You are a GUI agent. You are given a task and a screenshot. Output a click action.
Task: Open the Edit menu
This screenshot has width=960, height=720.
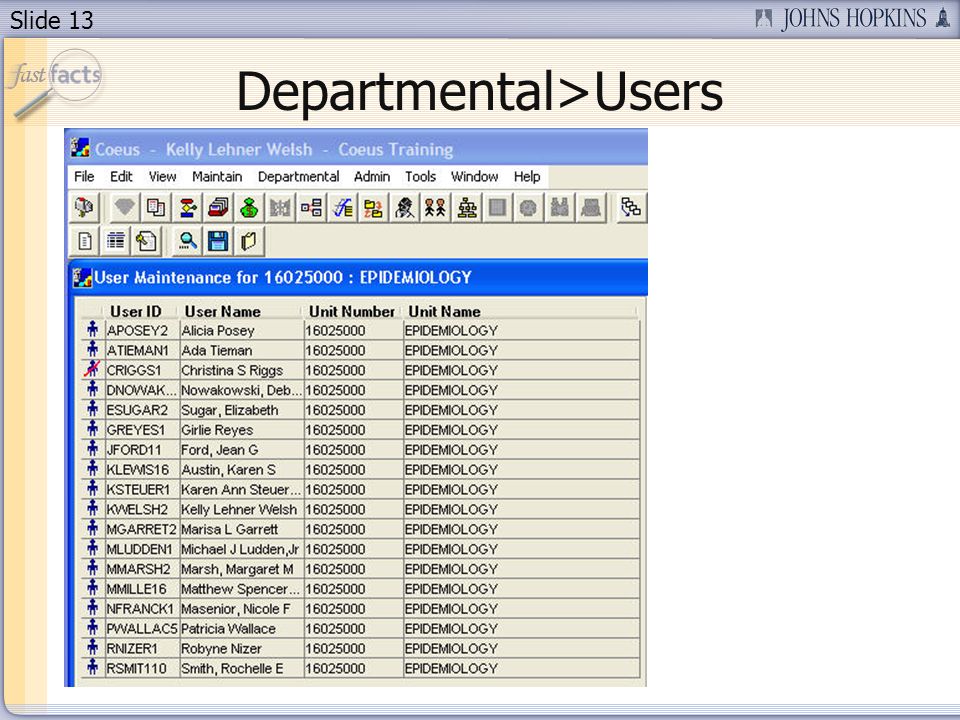pyautogui.click(x=121, y=177)
